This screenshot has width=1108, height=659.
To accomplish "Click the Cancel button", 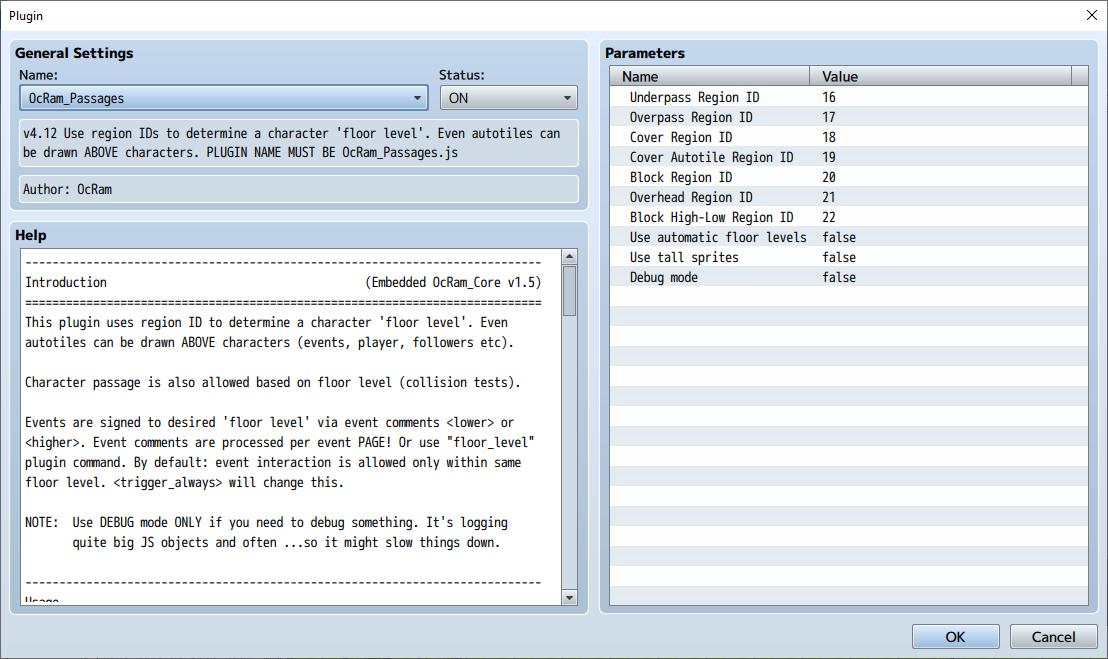I will (x=1053, y=636).
